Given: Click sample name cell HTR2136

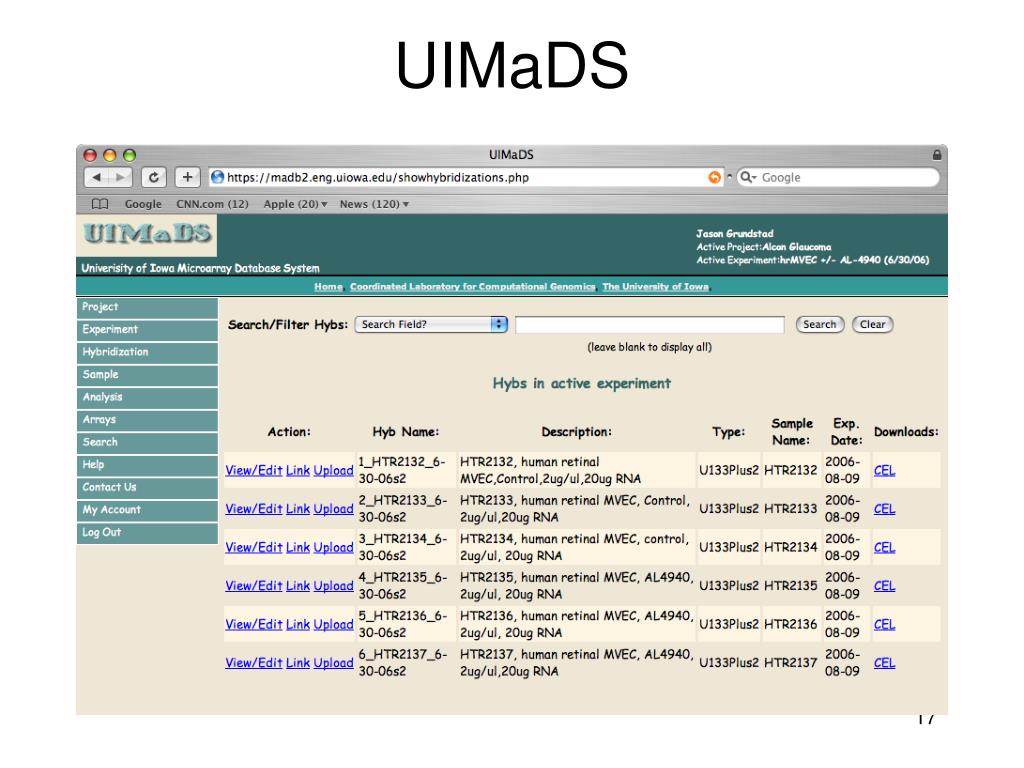Looking at the screenshot, I should click(x=790, y=624).
